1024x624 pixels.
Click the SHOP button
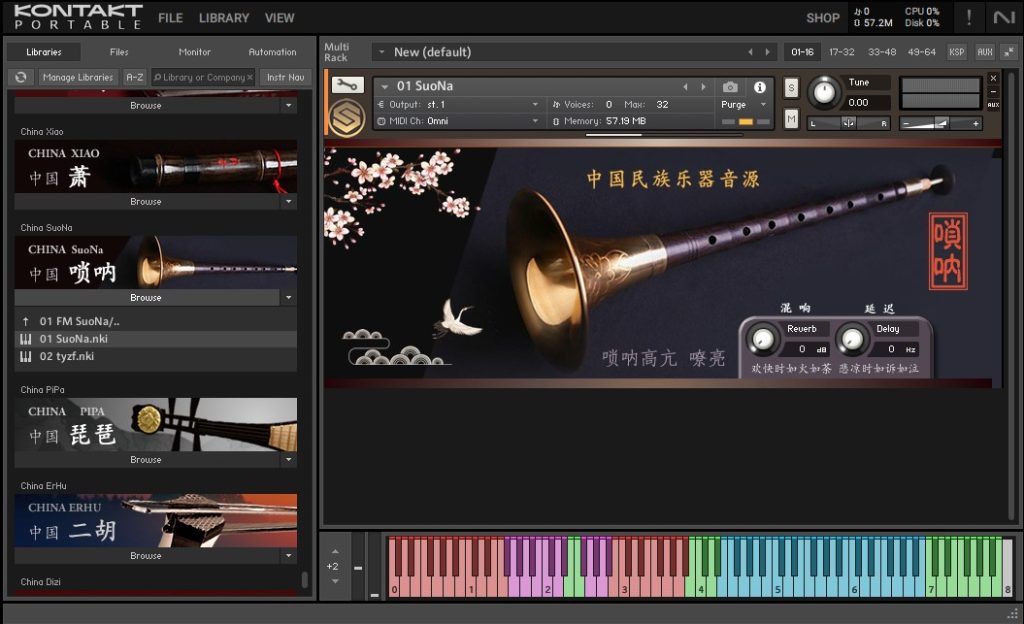click(823, 18)
